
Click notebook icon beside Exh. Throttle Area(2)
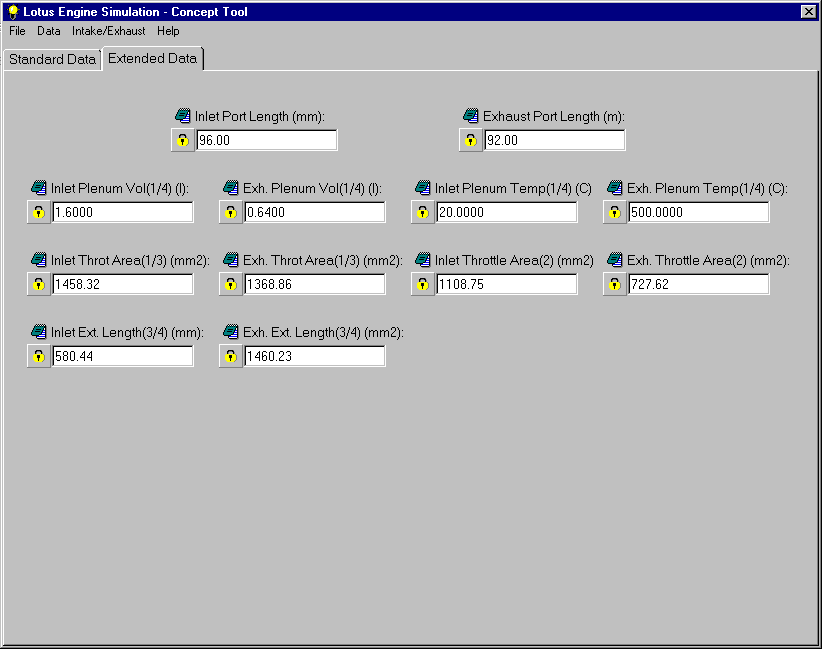click(614, 259)
